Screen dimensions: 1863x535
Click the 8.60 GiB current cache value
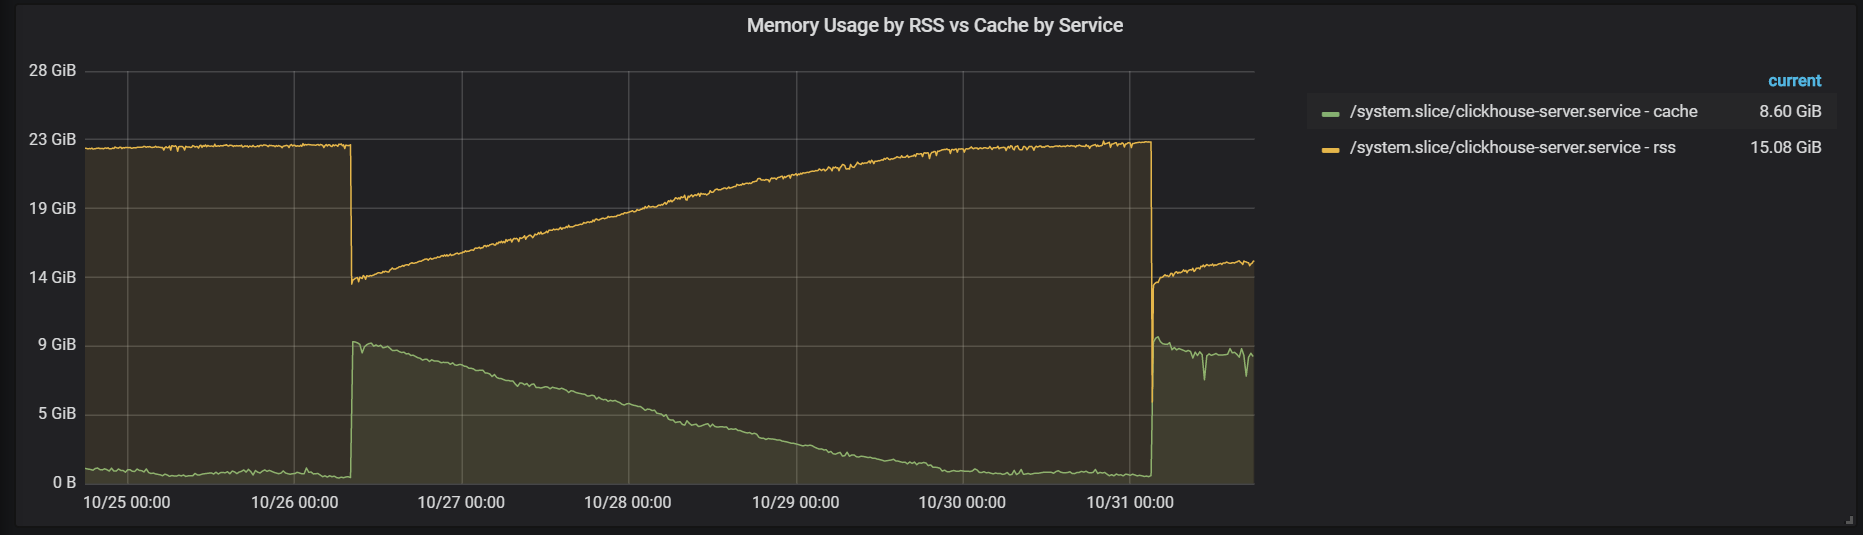click(1790, 111)
